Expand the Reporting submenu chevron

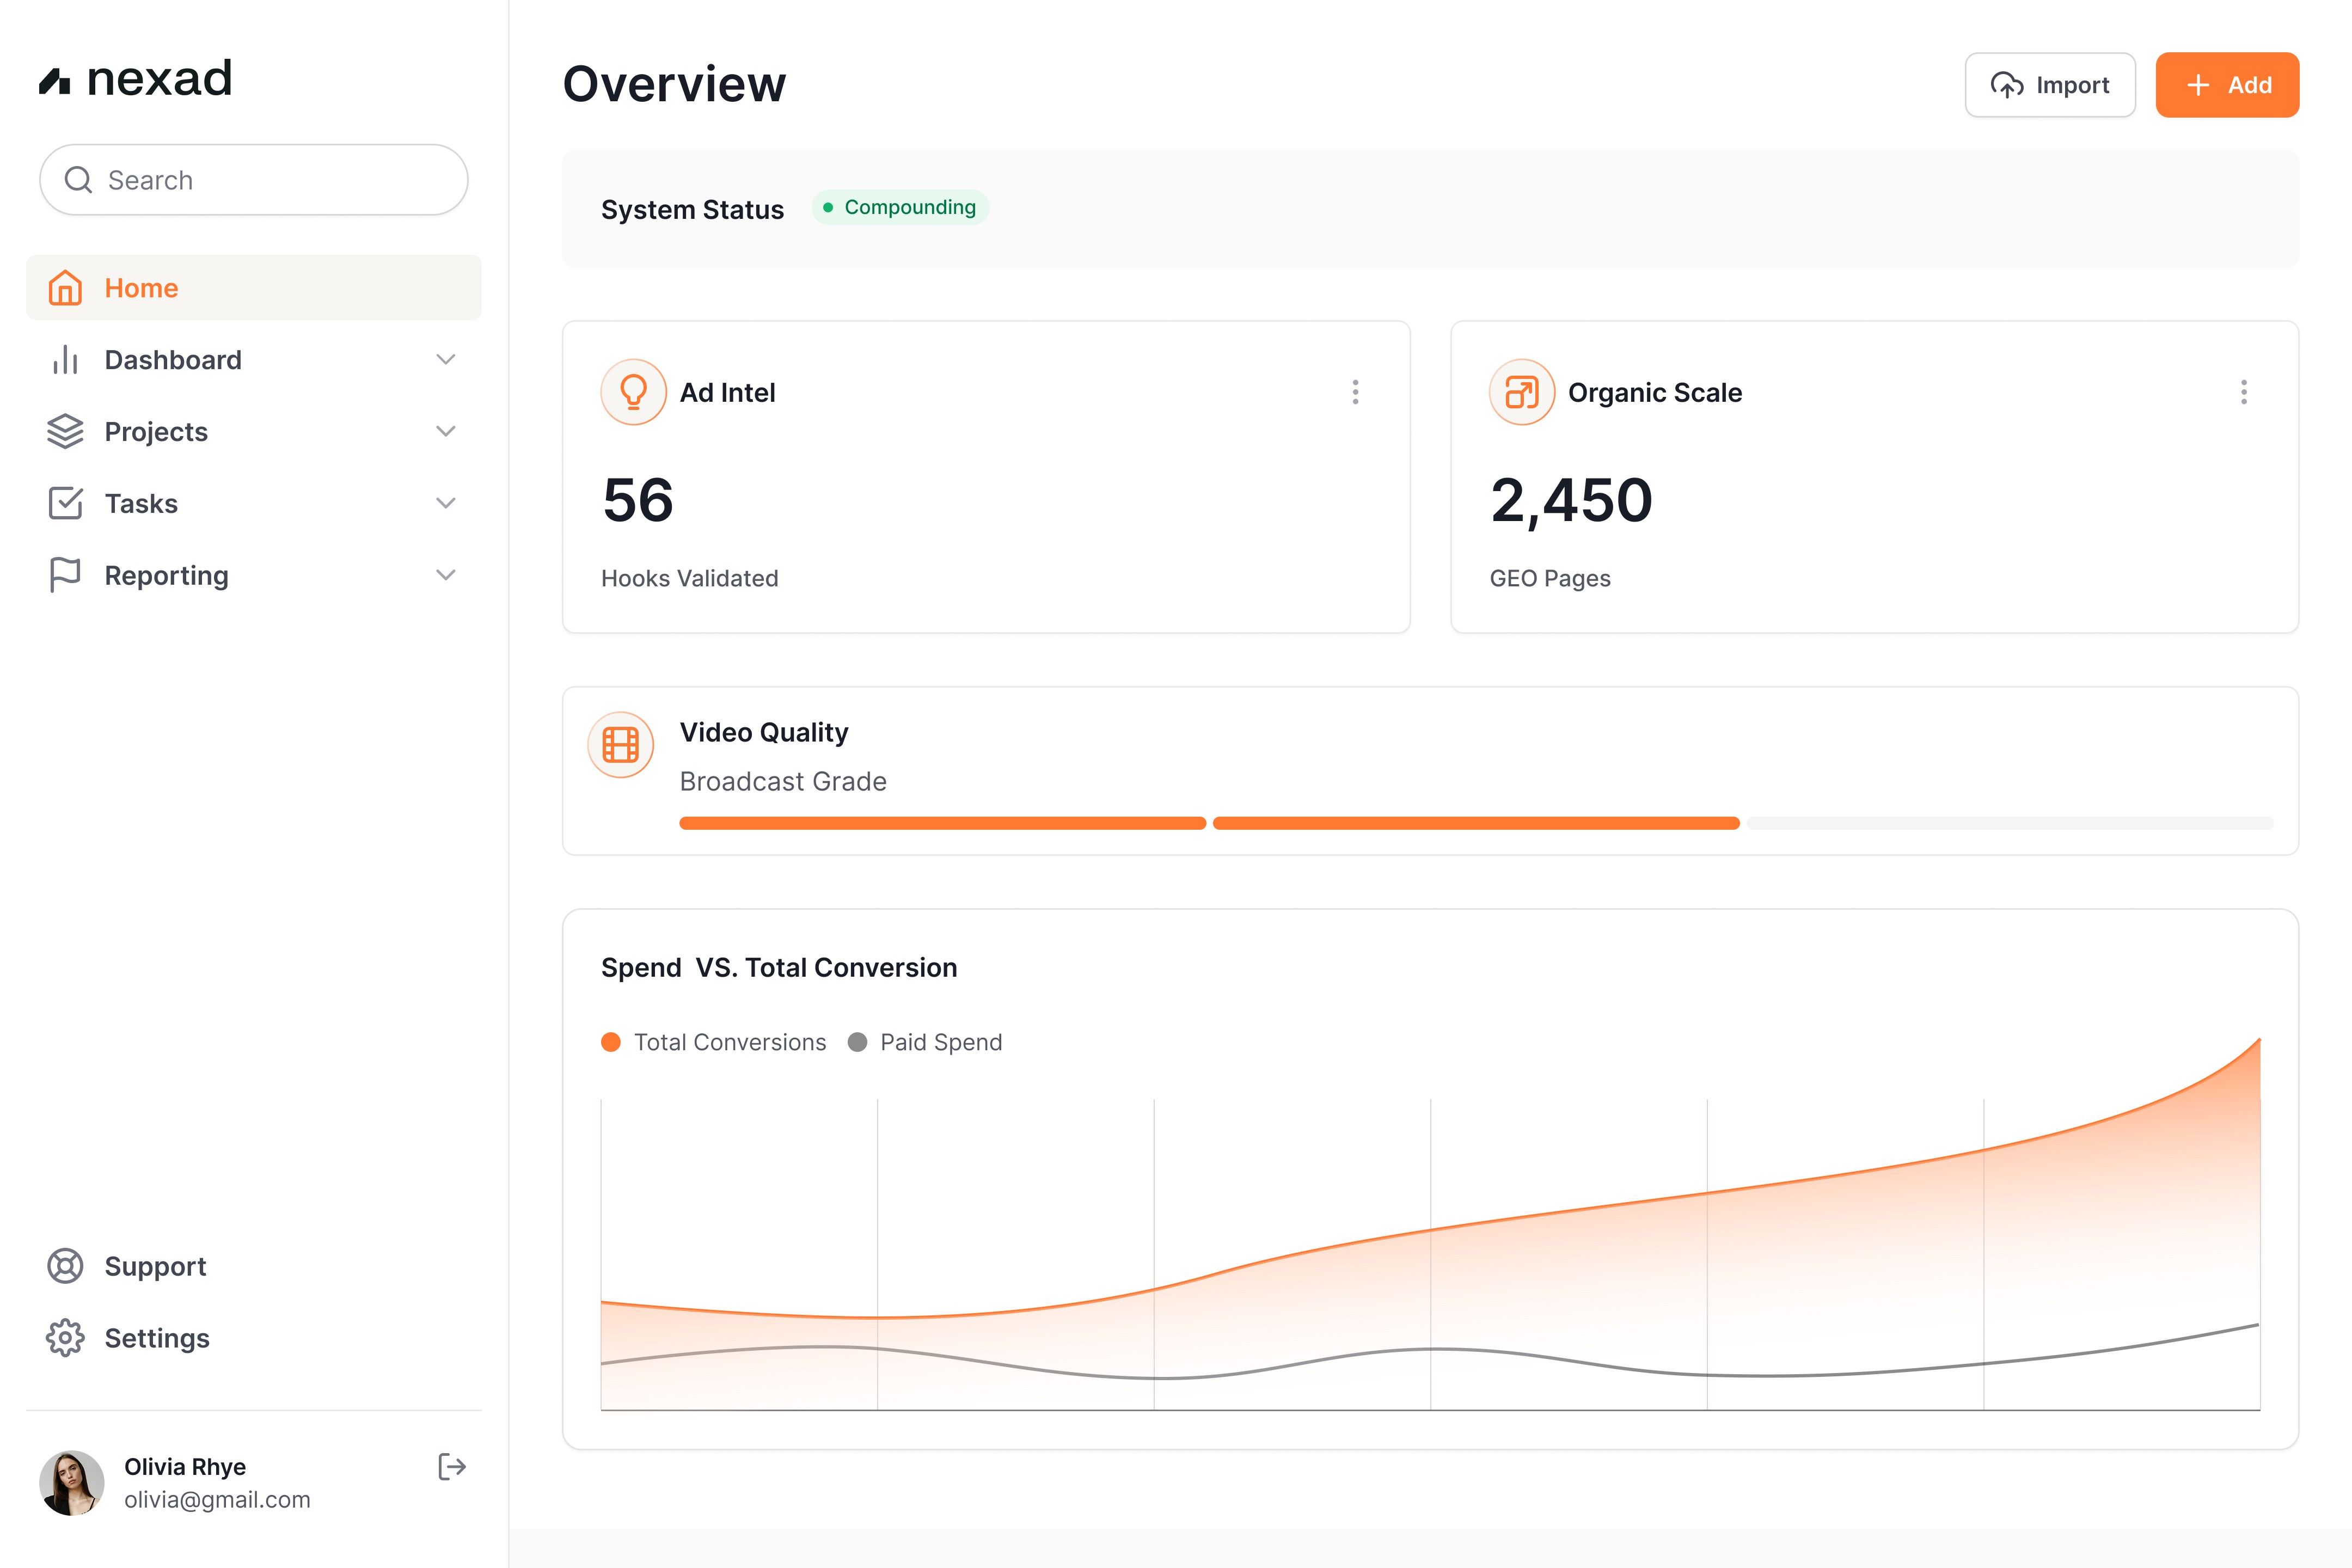pyautogui.click(x=446, y=575)
